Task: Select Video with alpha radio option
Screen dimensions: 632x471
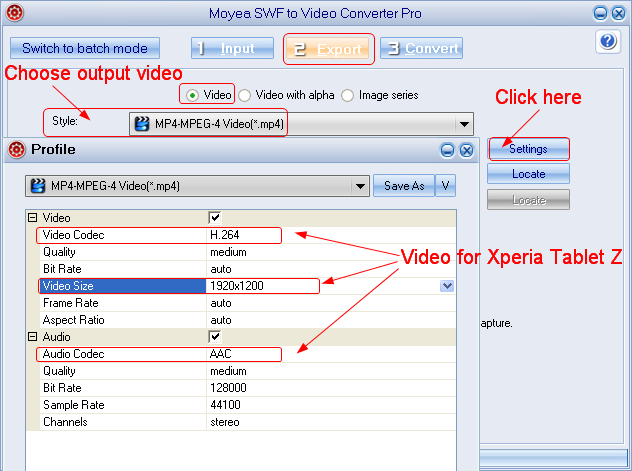Action: (x=244, y=95)
